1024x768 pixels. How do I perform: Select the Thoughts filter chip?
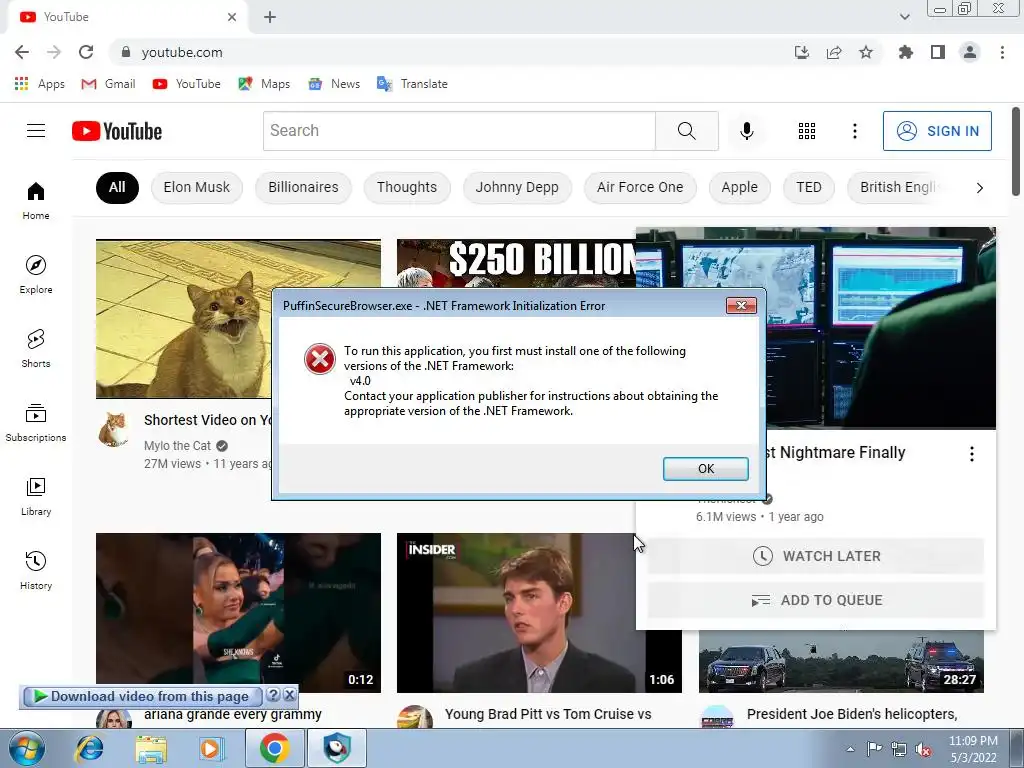407,187
